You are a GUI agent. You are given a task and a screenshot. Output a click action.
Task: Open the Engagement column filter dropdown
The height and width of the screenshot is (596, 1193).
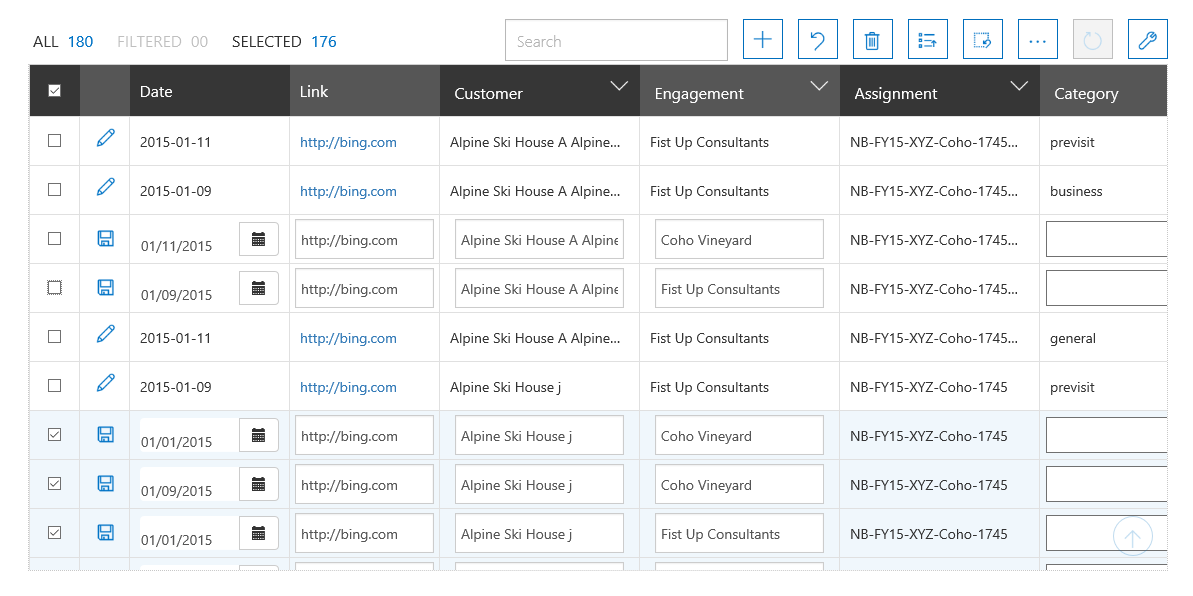tap(819, 85)
